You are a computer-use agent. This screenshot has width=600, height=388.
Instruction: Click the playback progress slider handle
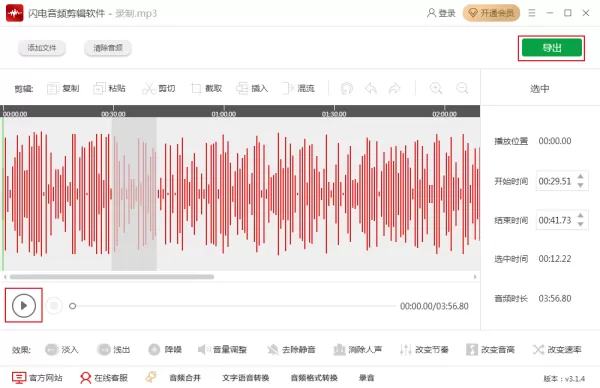pos(72,306)
